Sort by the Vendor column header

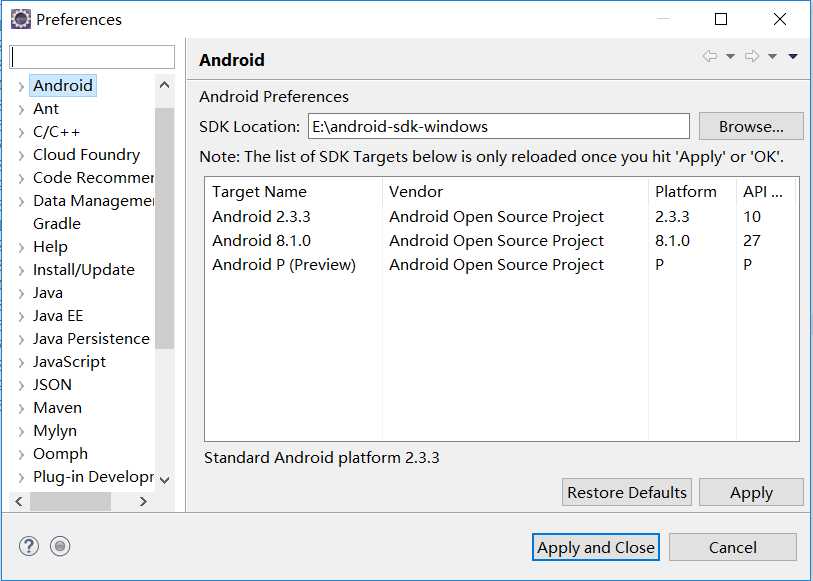pos(515,192)
